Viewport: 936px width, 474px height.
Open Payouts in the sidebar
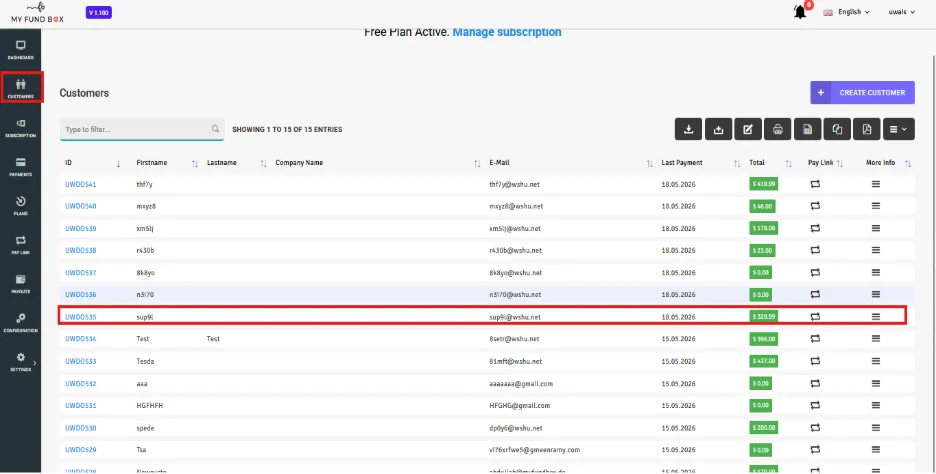pos(20,284)
